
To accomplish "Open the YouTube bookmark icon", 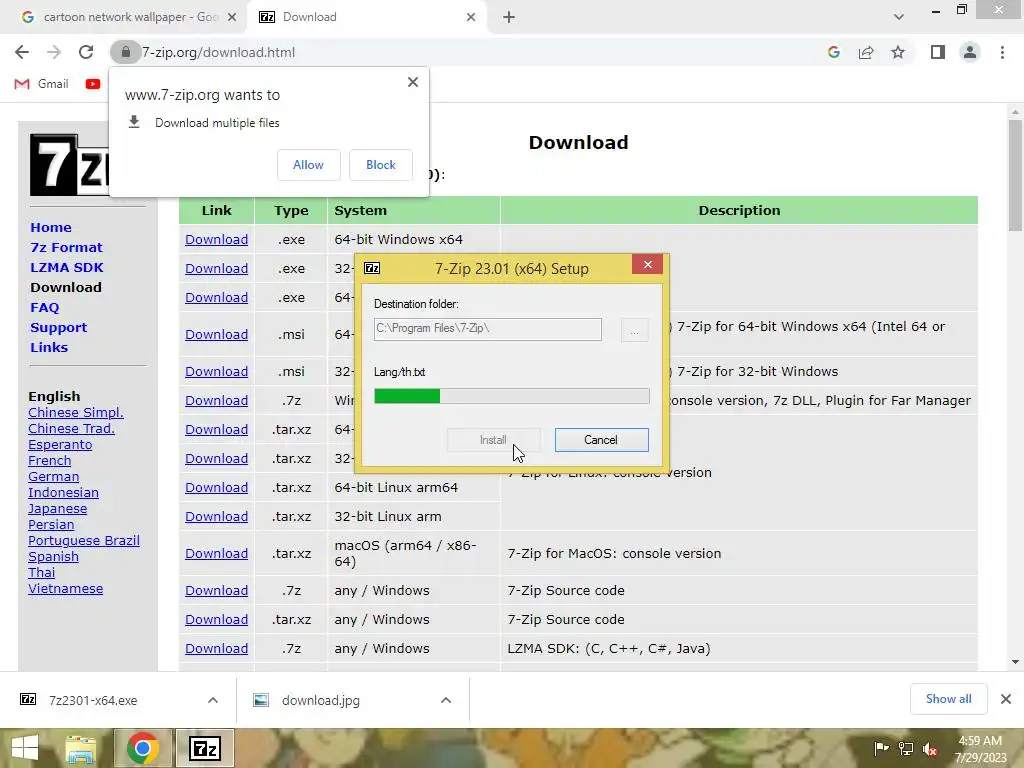I will click(93, 84).
